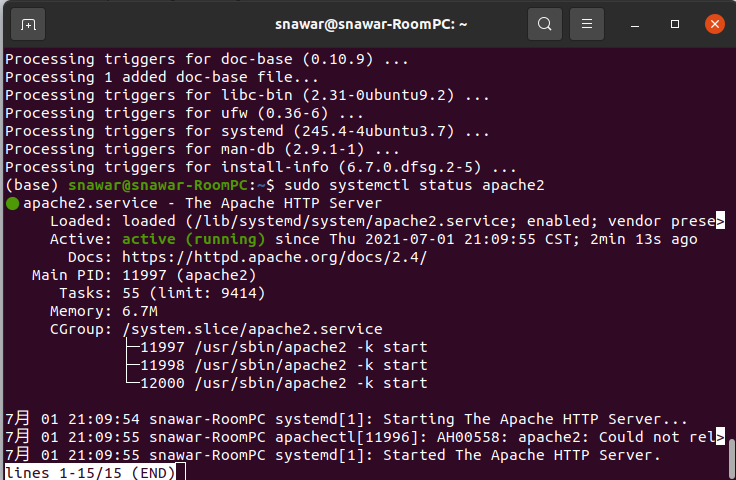Open the httpd.apache.org docs URL

275,257
